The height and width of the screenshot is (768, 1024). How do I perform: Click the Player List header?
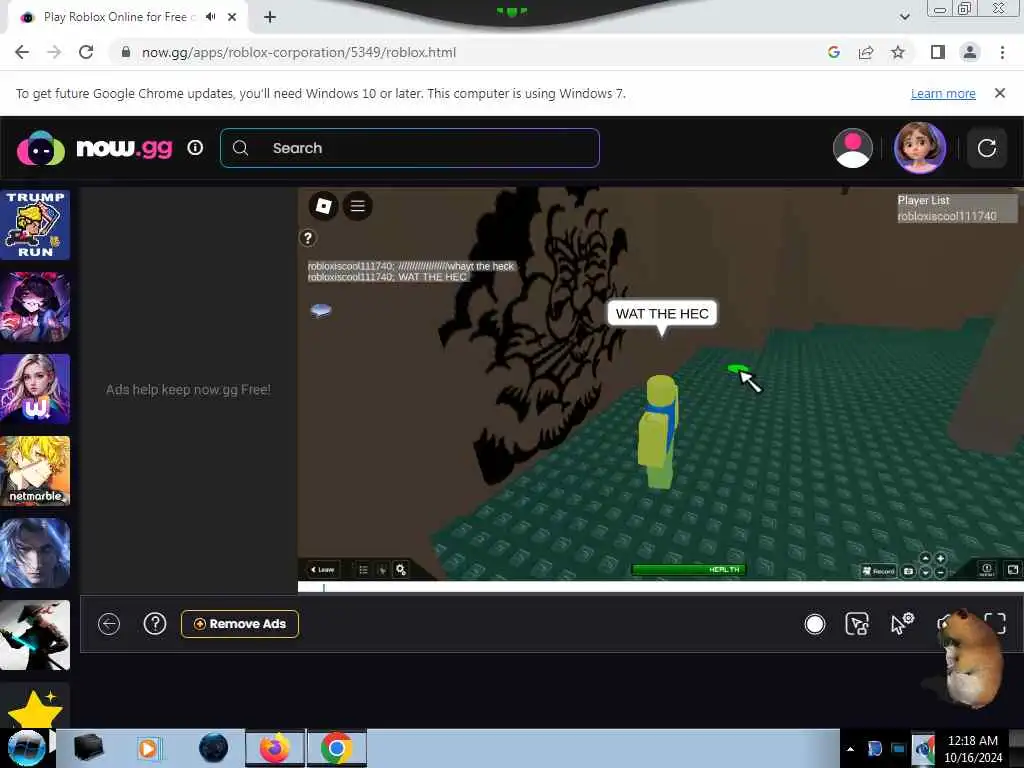pyautogui.click(x=923, y=200)
